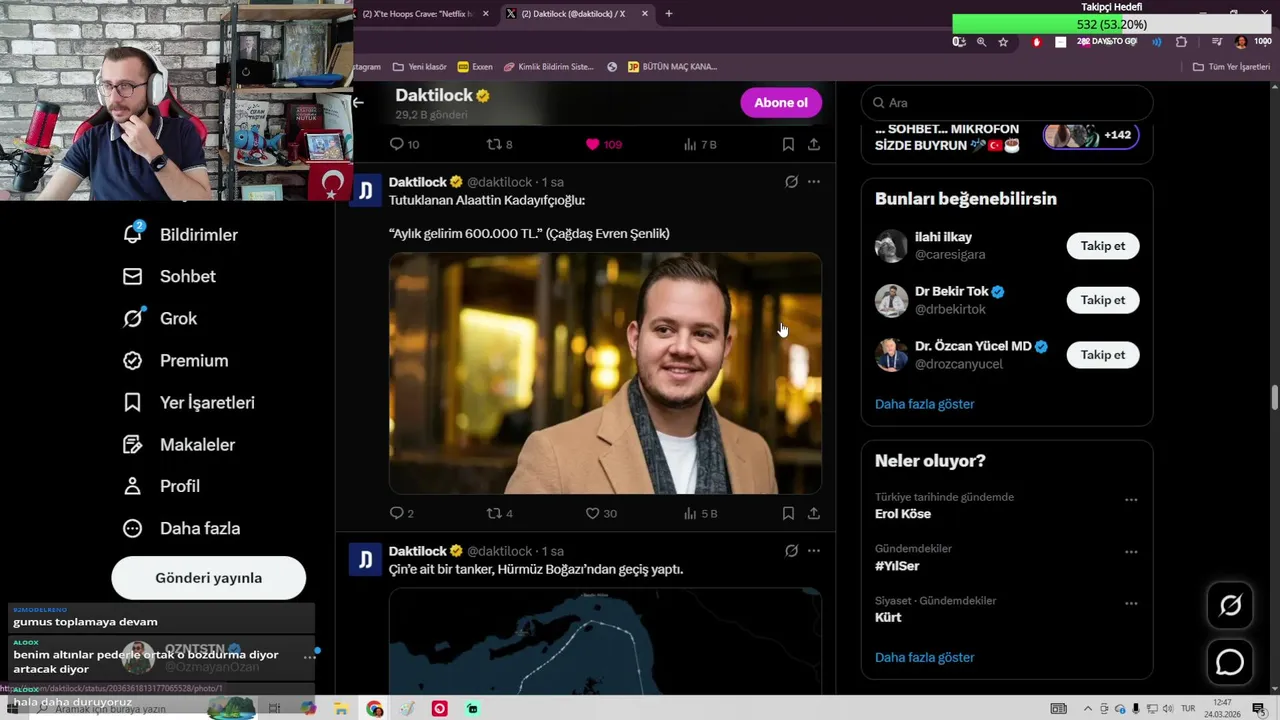Viewport: 1280px width, 720px height.
Task: Open Grok action on Çin tanker post
Action: pos(791,551)
